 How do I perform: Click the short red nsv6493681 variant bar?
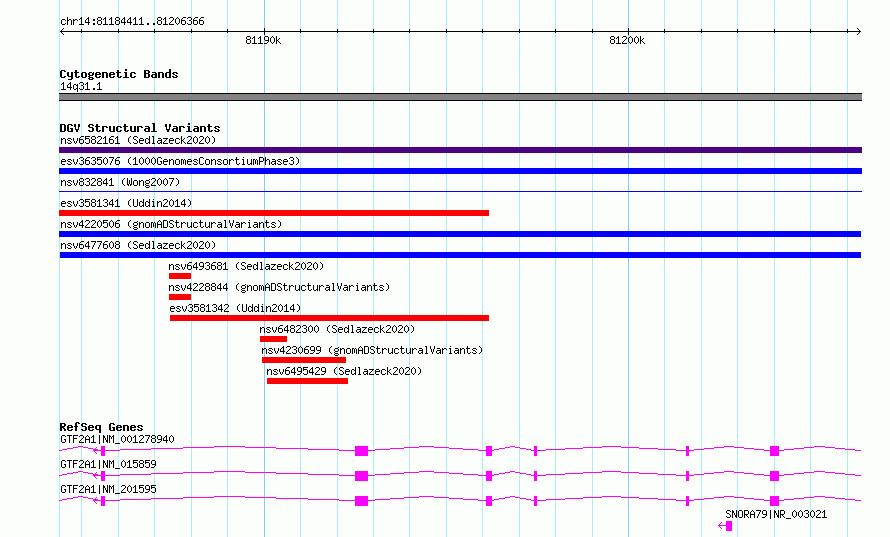click(x=180, y=276)
